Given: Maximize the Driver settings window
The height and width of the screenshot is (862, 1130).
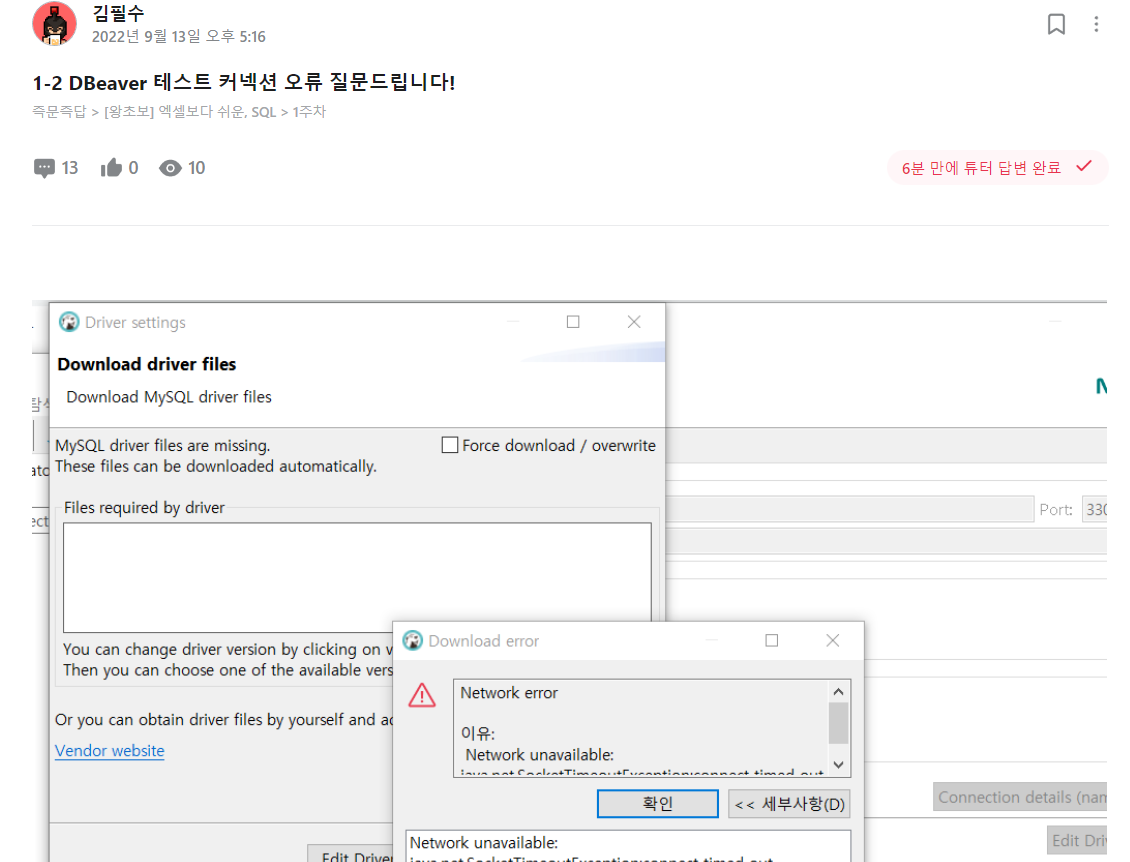Looking at the screenshot, I should pos(573,321).
